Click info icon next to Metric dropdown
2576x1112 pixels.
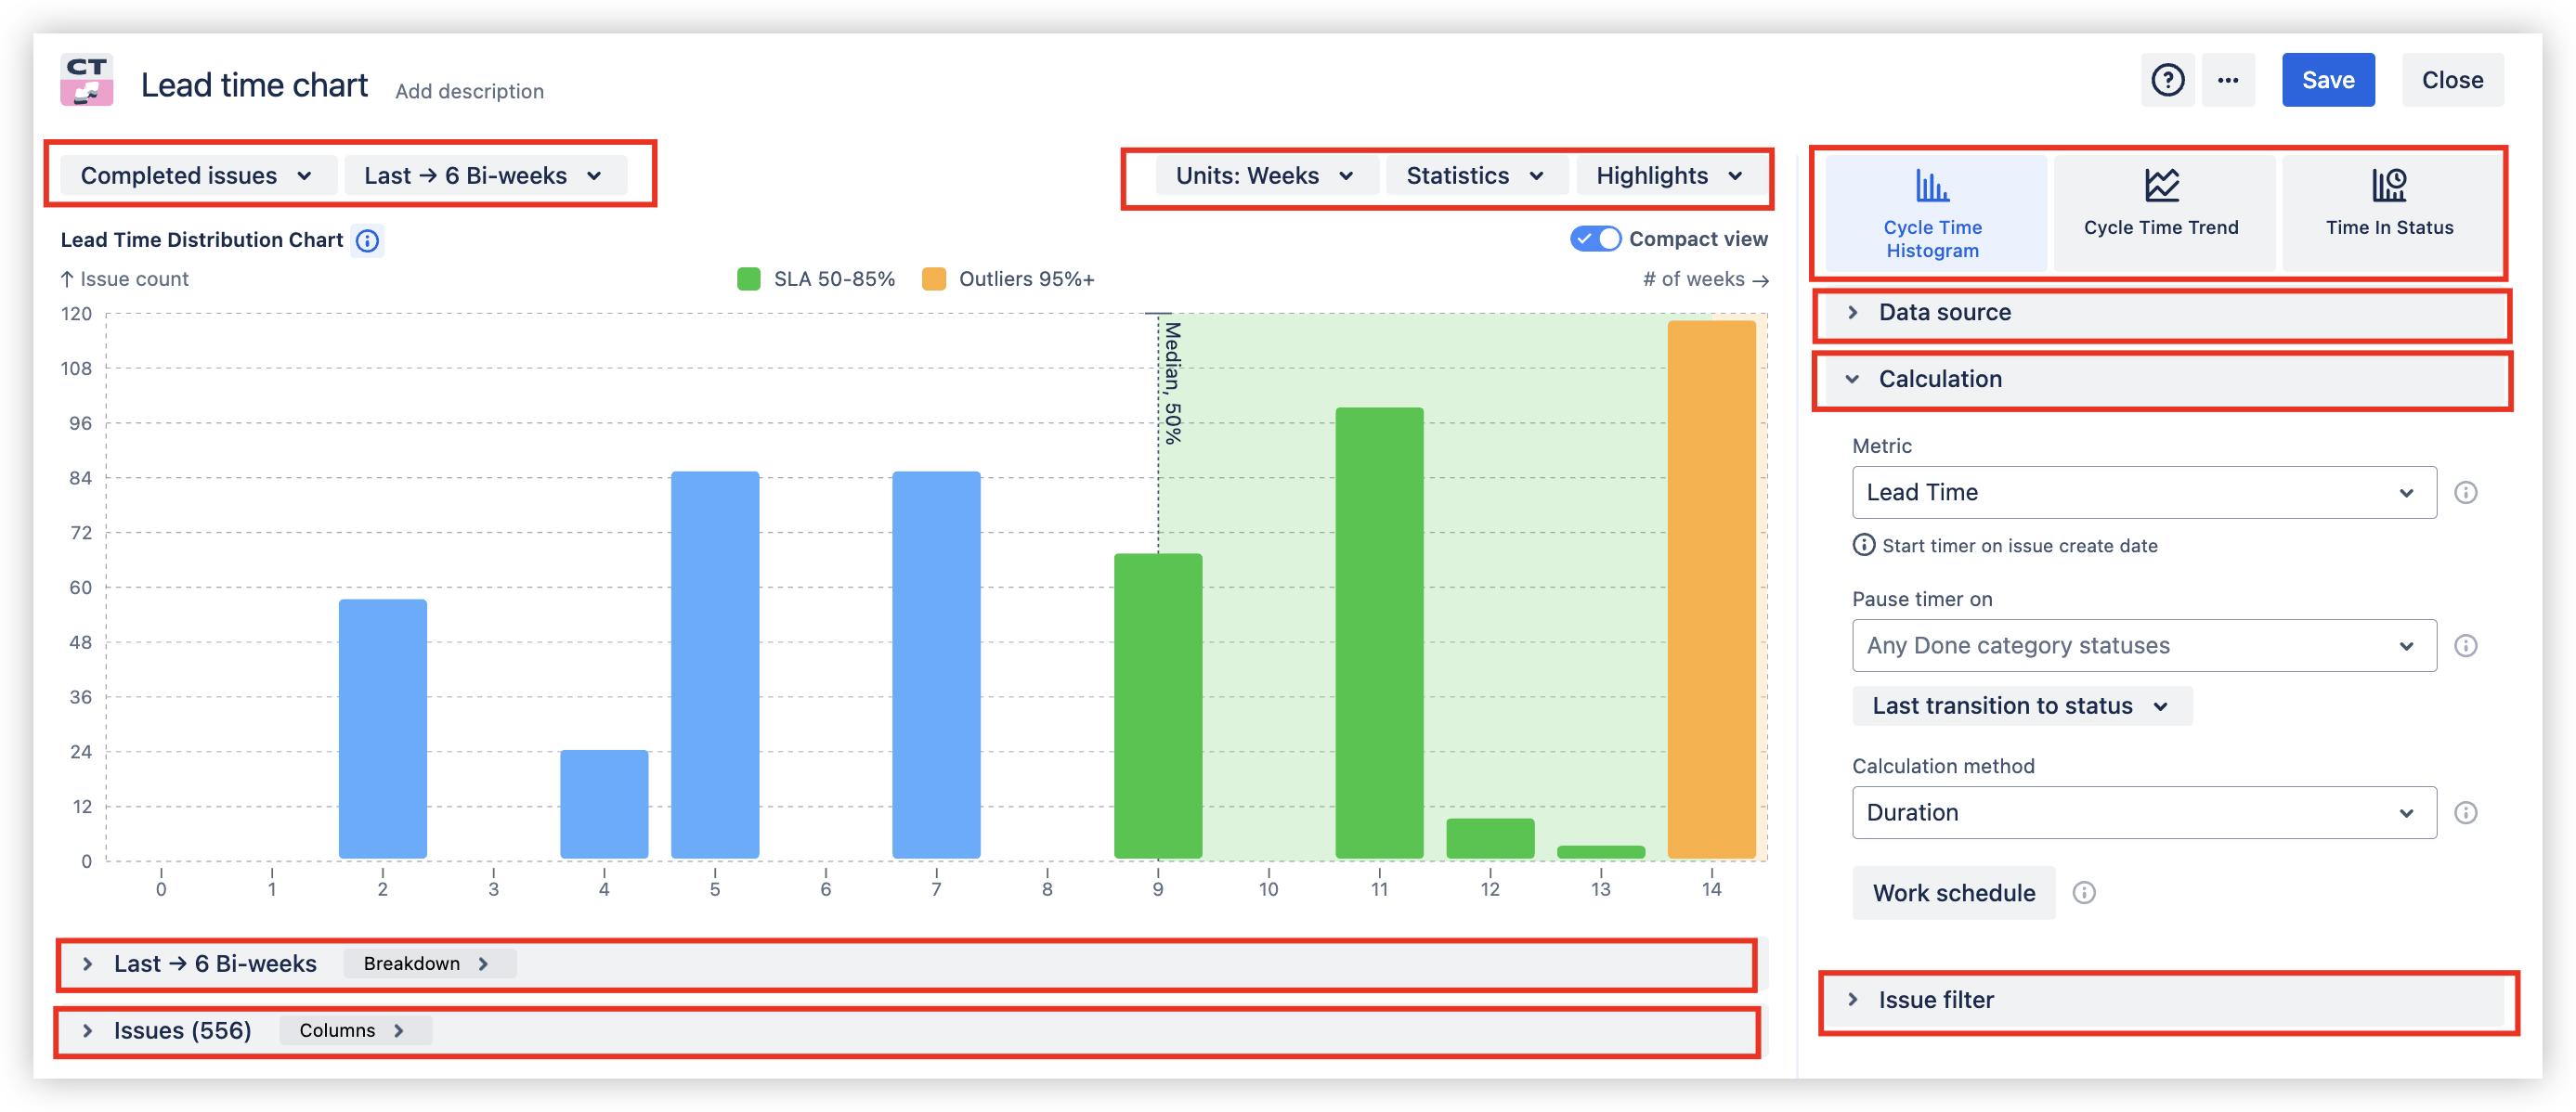tap(2465, 492)
